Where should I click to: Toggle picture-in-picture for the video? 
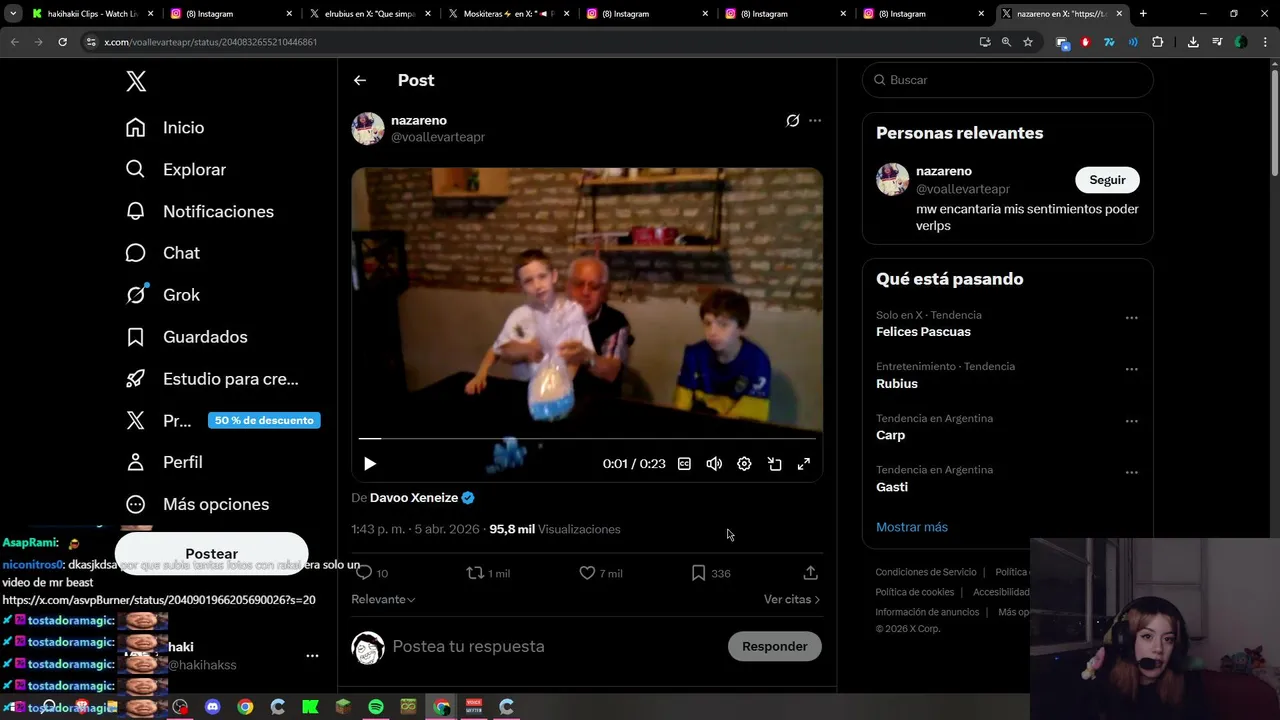[774, 464]
